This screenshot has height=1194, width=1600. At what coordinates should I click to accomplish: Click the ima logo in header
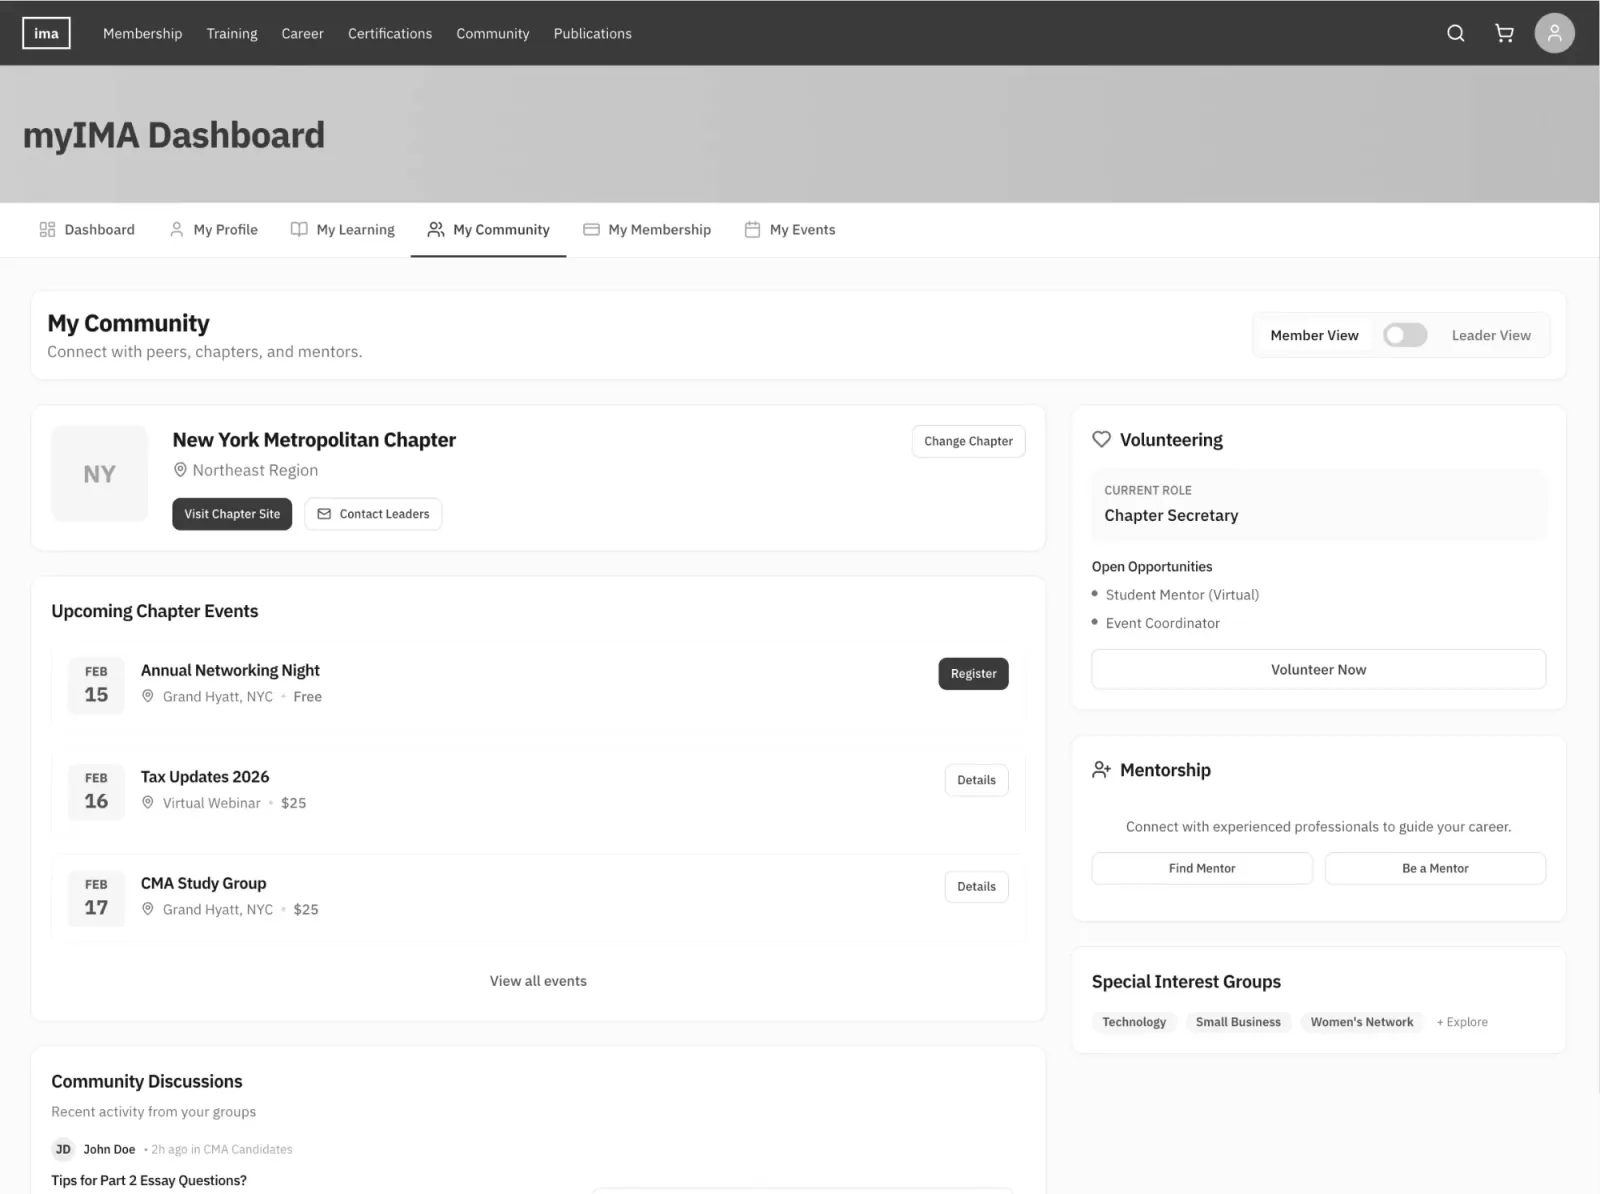point(46,33)
